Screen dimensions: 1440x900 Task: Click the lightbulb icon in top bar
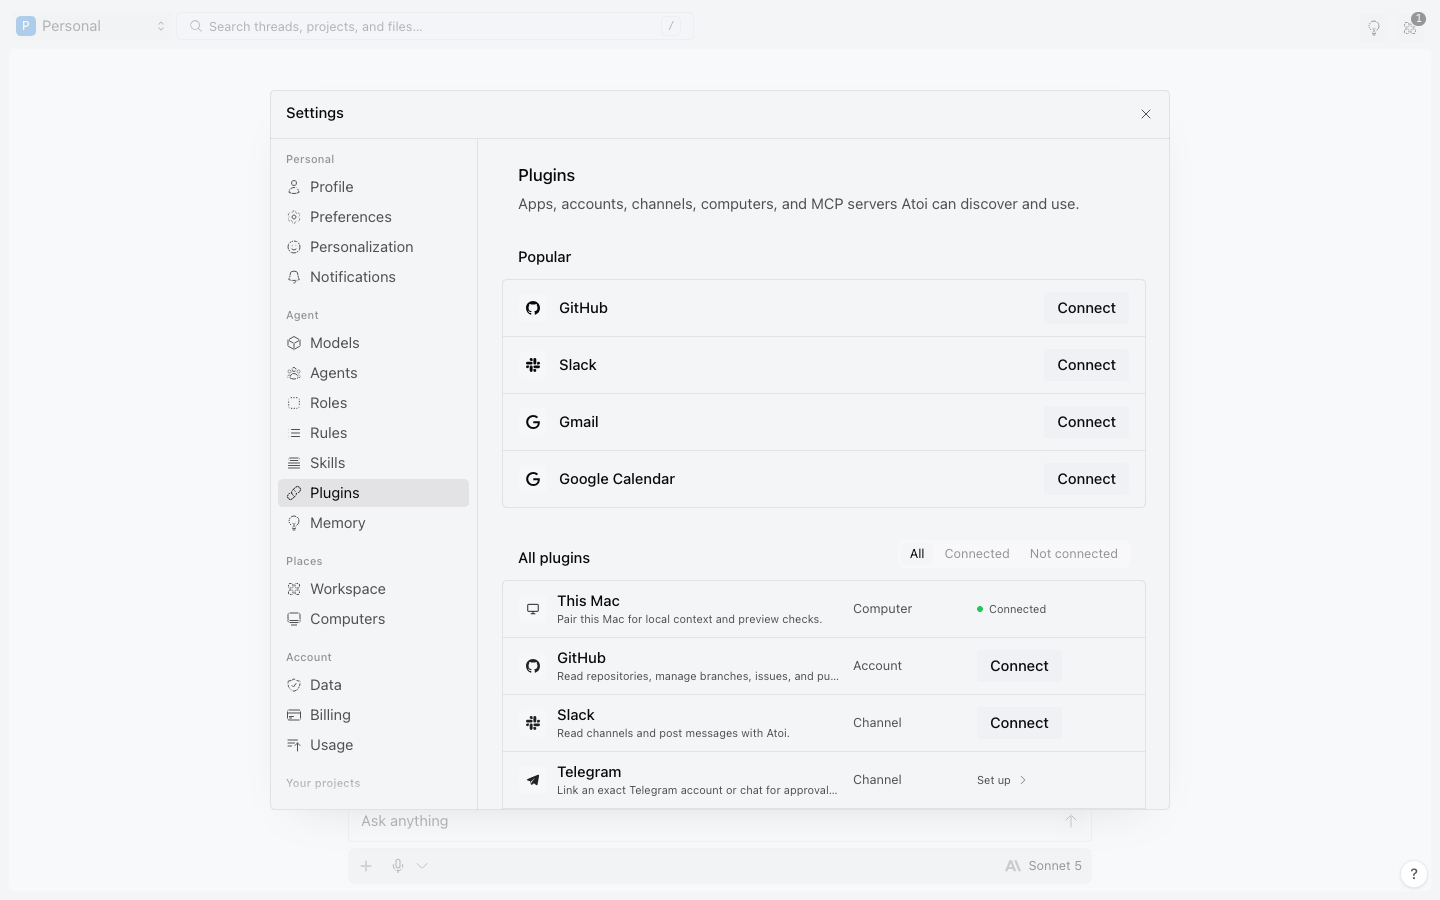point(1374,27)
